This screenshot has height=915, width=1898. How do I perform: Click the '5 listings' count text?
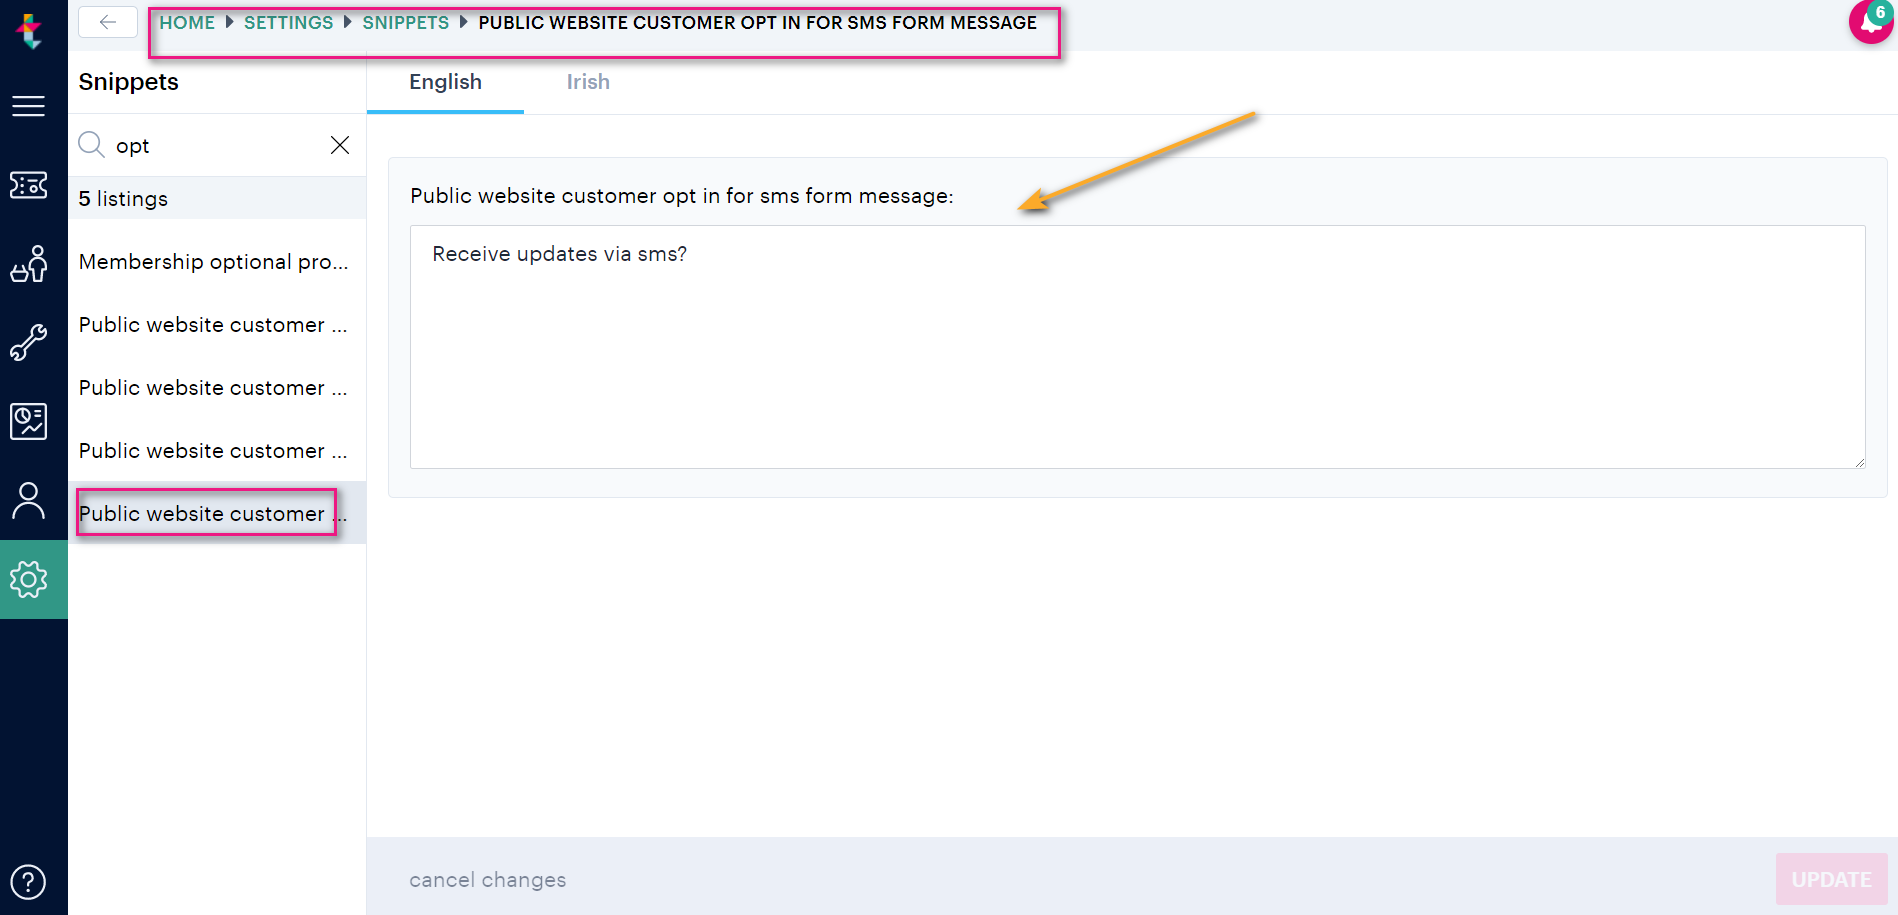[123, 199]
